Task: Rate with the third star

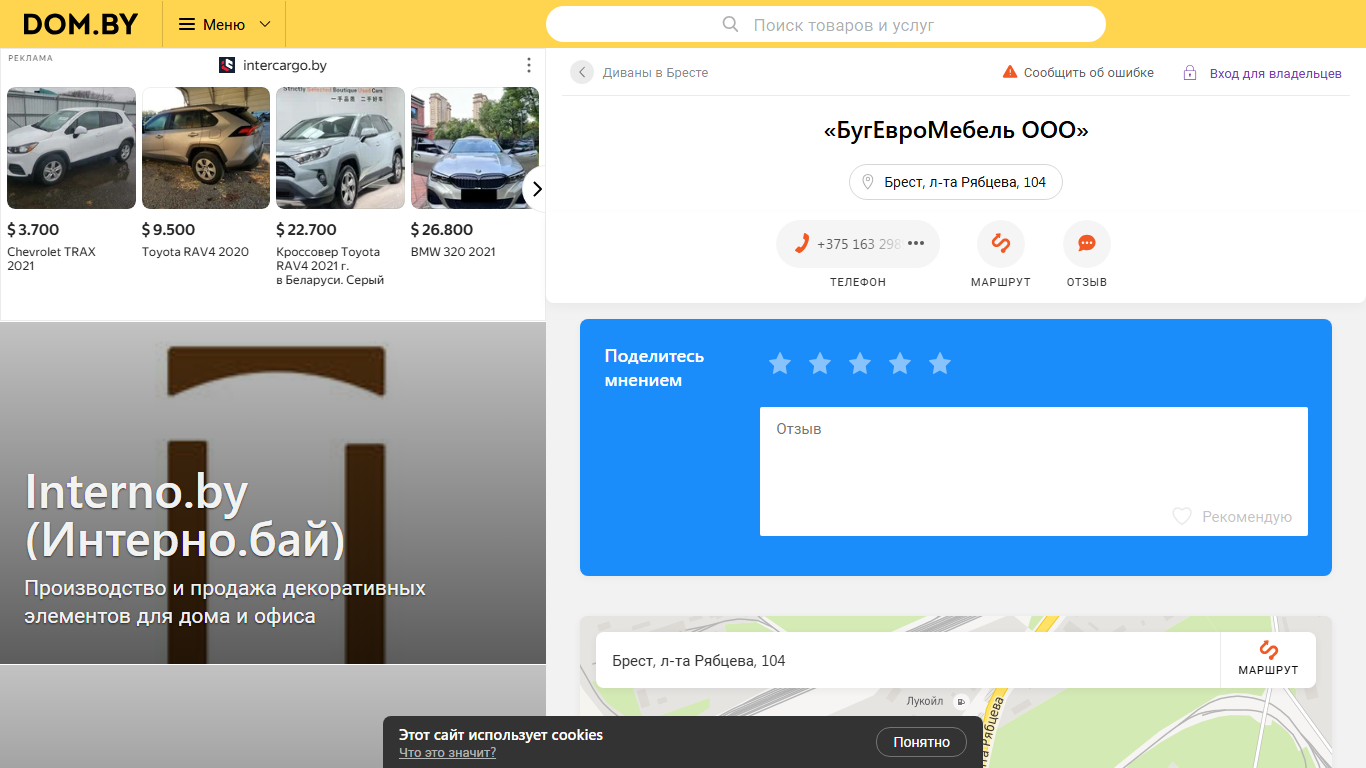Action: 860,363
